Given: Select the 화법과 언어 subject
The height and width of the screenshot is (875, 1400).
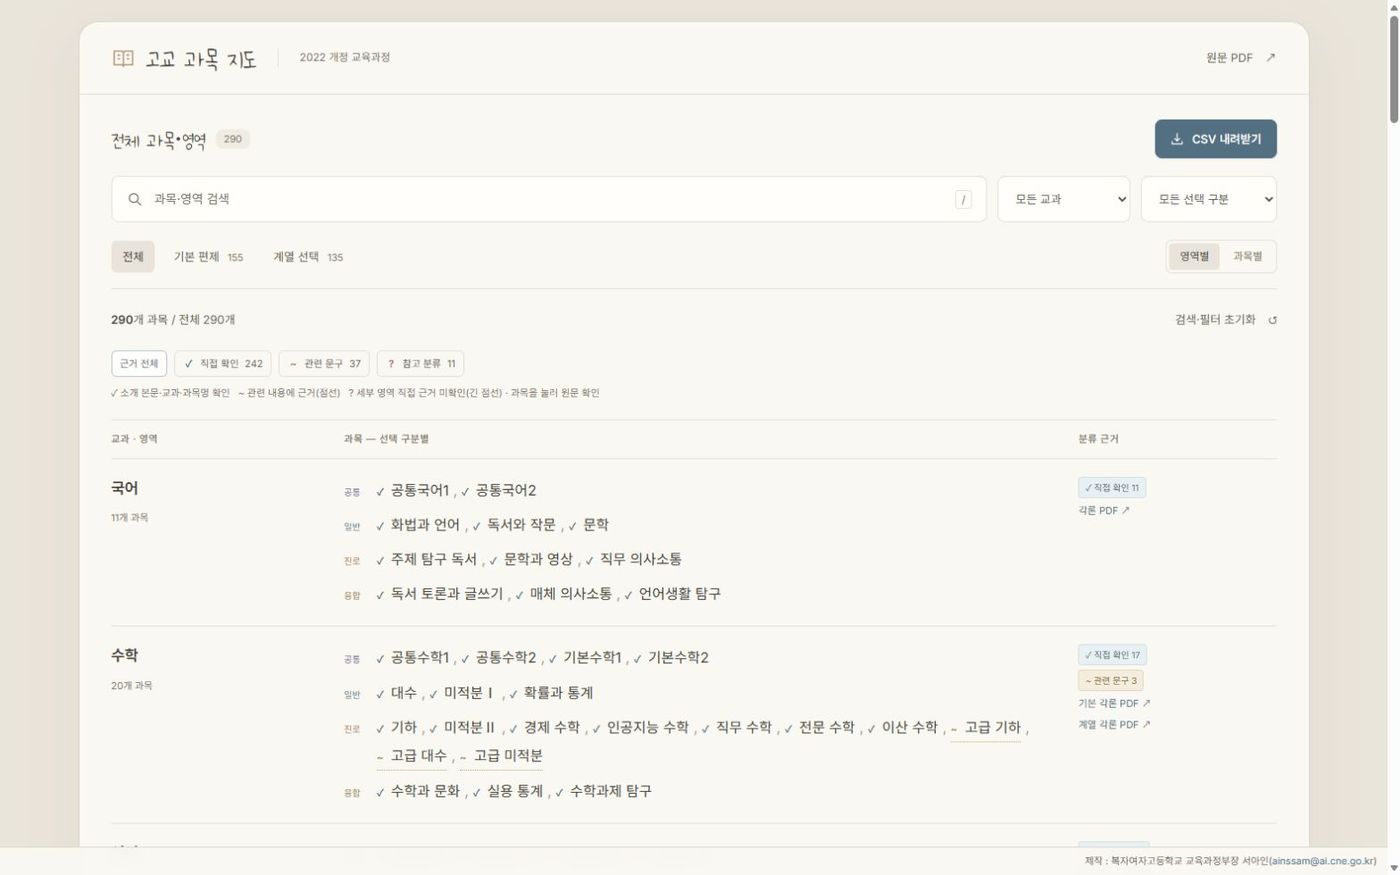Looking at the screenshot, I should 425,525.
